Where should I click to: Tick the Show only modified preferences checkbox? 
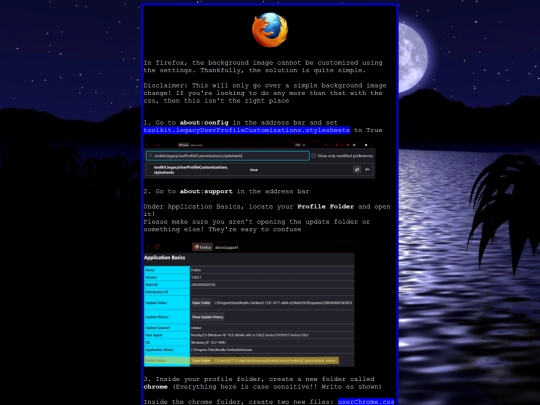click(313, 156)
